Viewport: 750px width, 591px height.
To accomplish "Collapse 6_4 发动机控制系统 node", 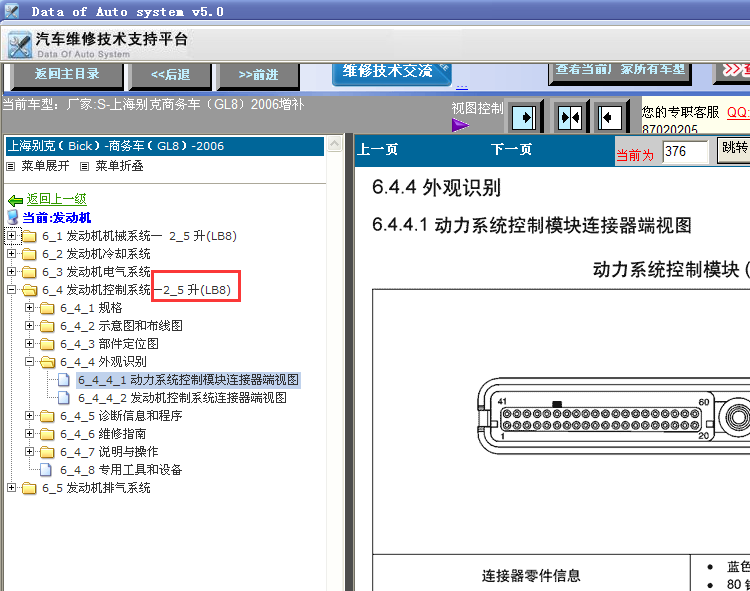I will [x=11, y=289].
